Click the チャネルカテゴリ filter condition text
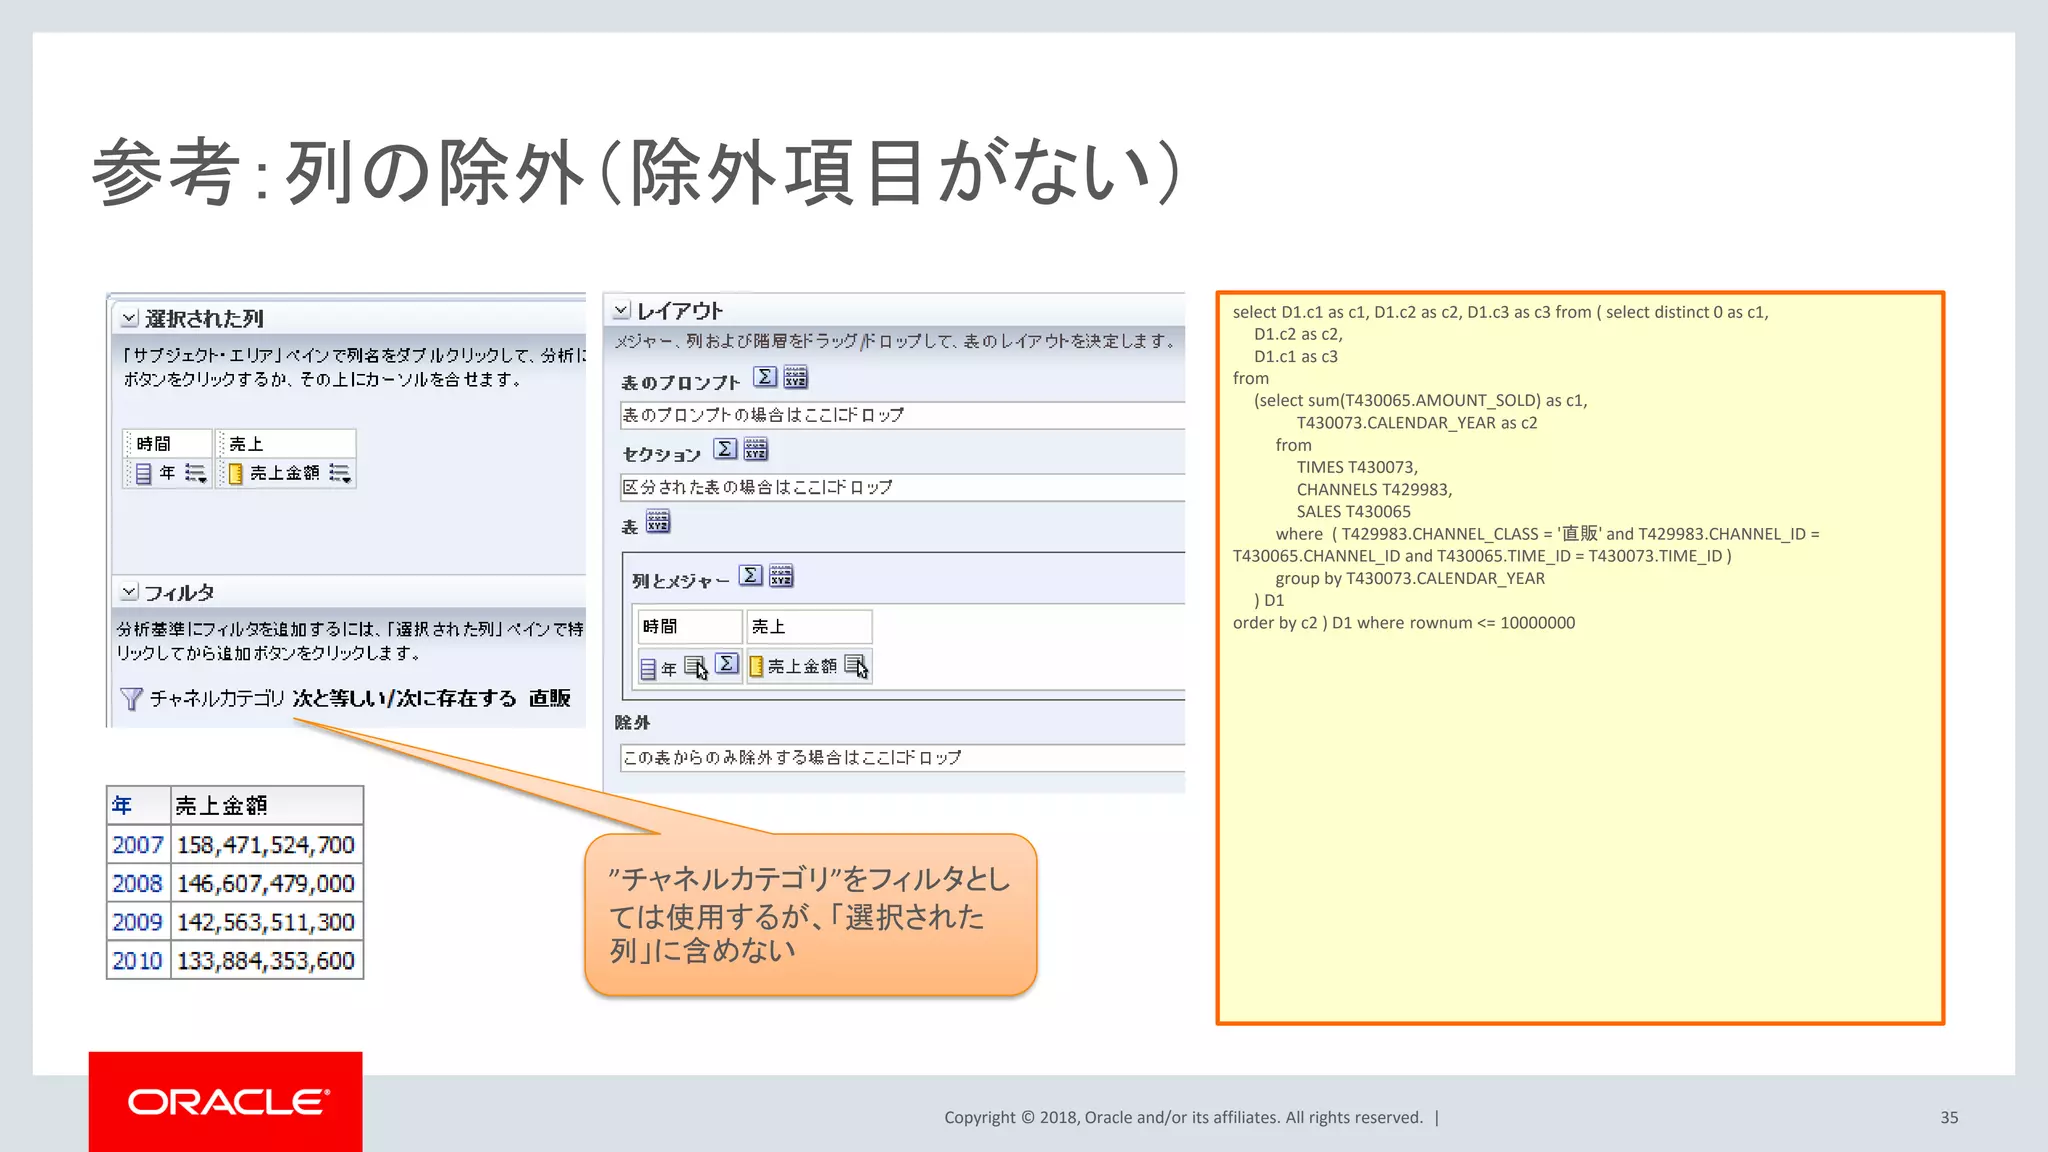This screenshot has width=2048, height=1152. pos(360,698)
